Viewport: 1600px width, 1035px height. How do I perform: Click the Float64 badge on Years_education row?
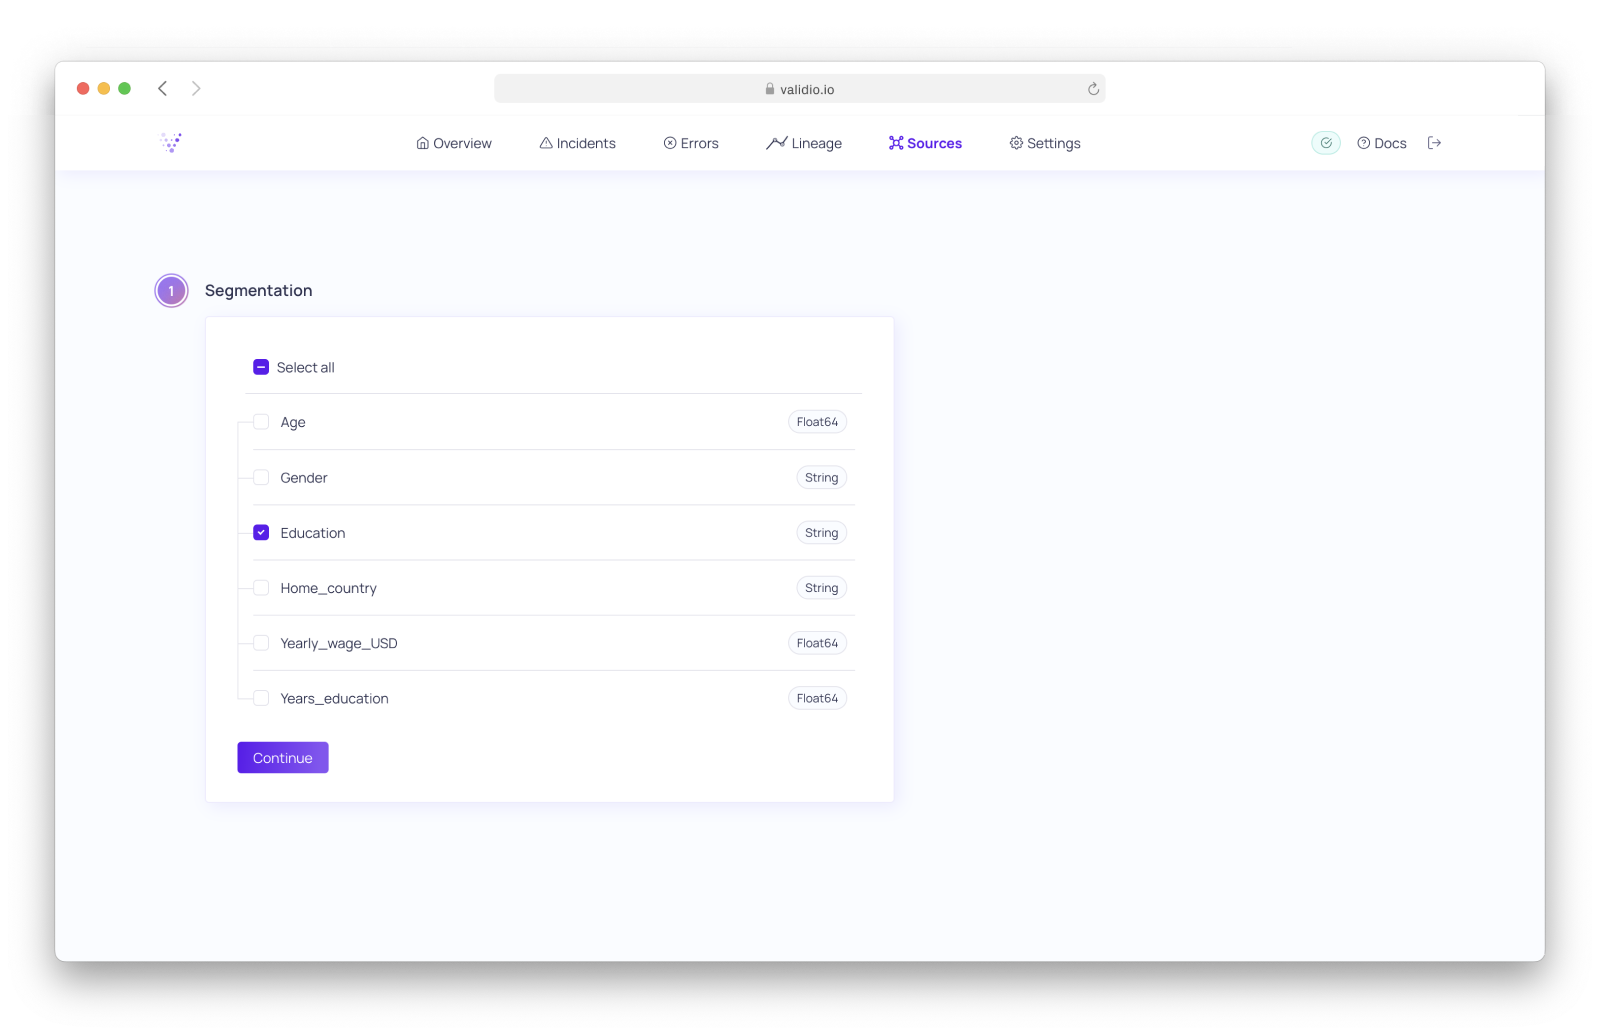click(x=818, y=698)
